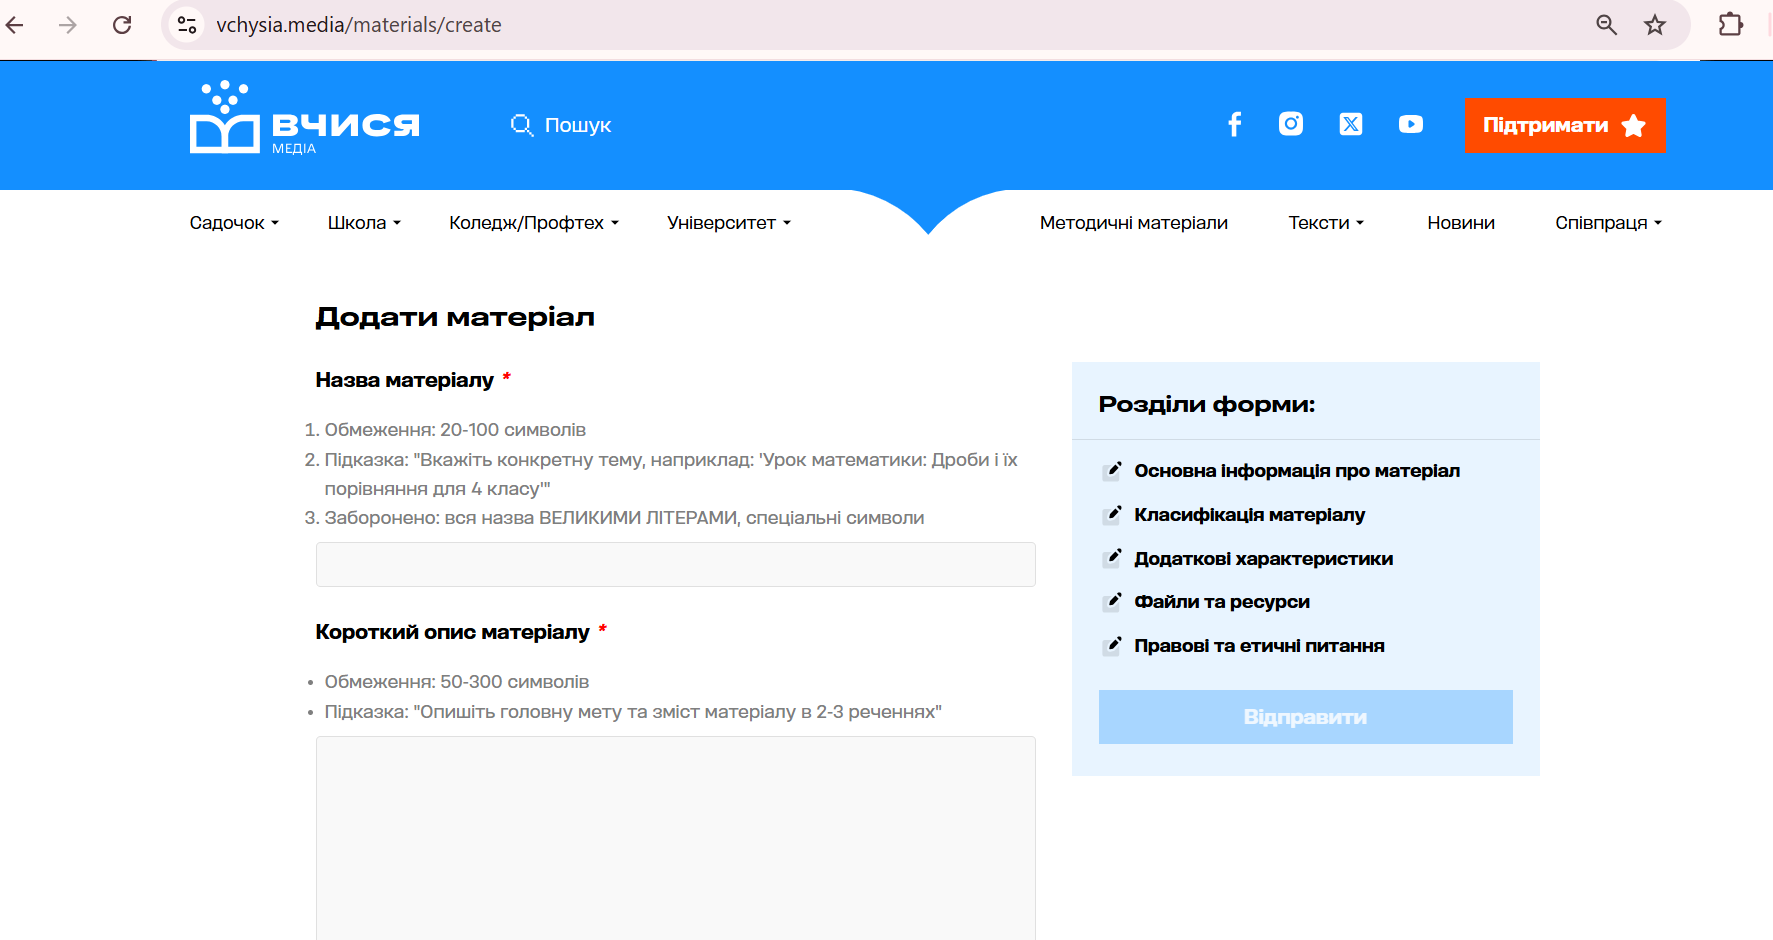Reload the page with the refresh icon
1773x940 pixels.
pos(122,25)
